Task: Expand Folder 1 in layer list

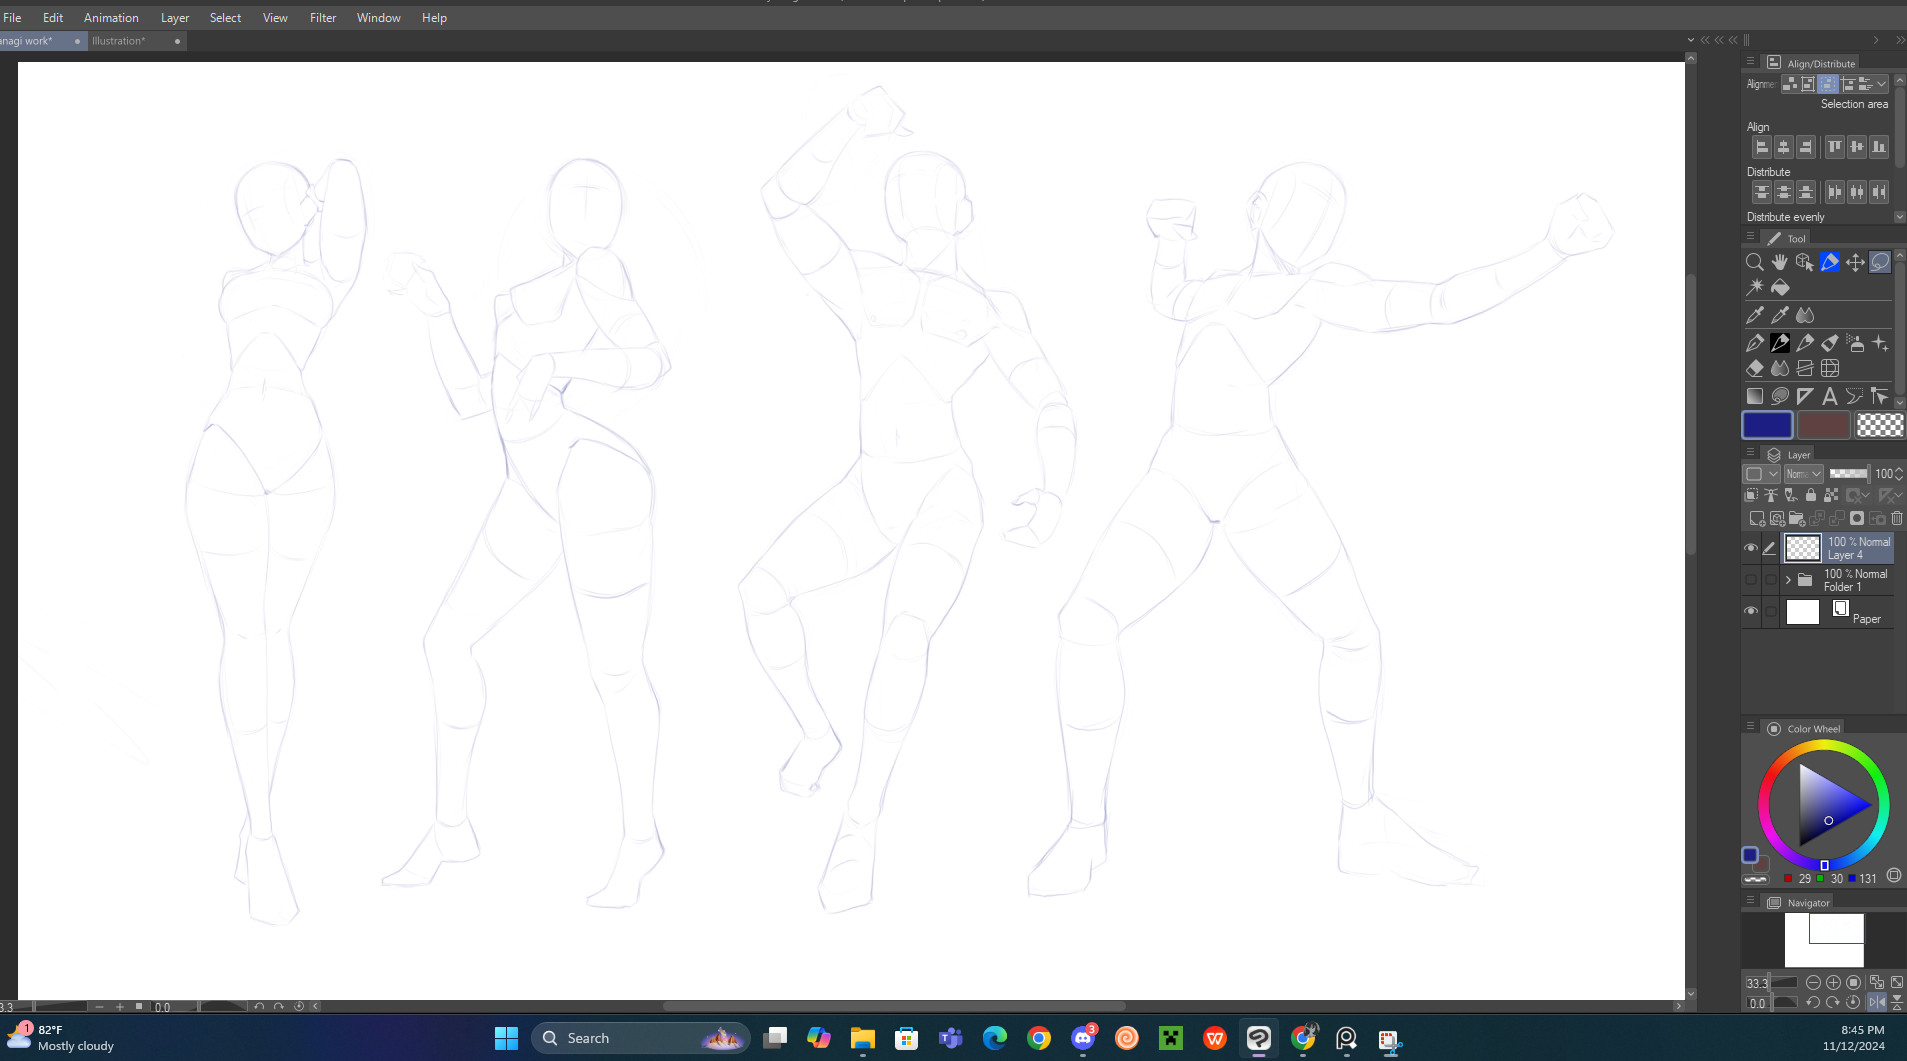Action: 1788,580
